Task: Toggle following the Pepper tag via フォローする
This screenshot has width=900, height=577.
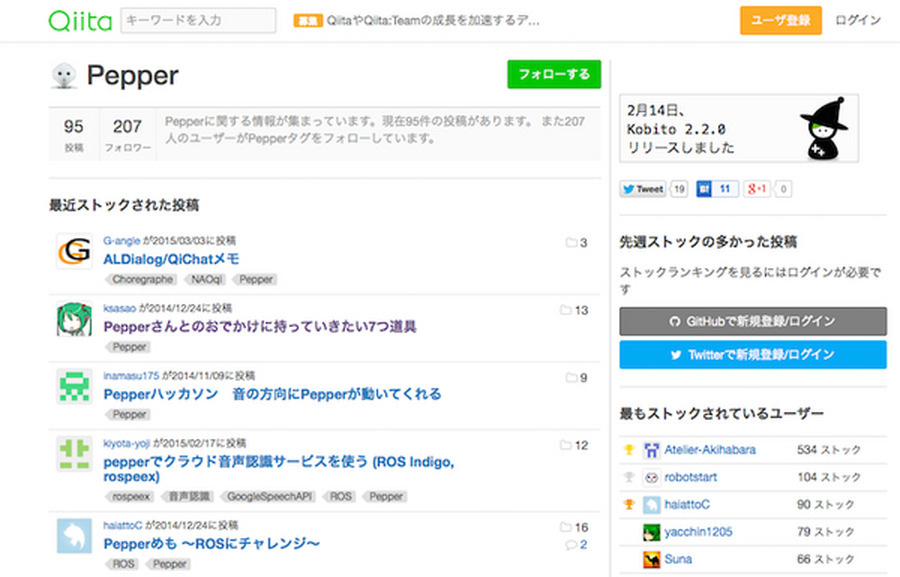Action: coord(554,74)
